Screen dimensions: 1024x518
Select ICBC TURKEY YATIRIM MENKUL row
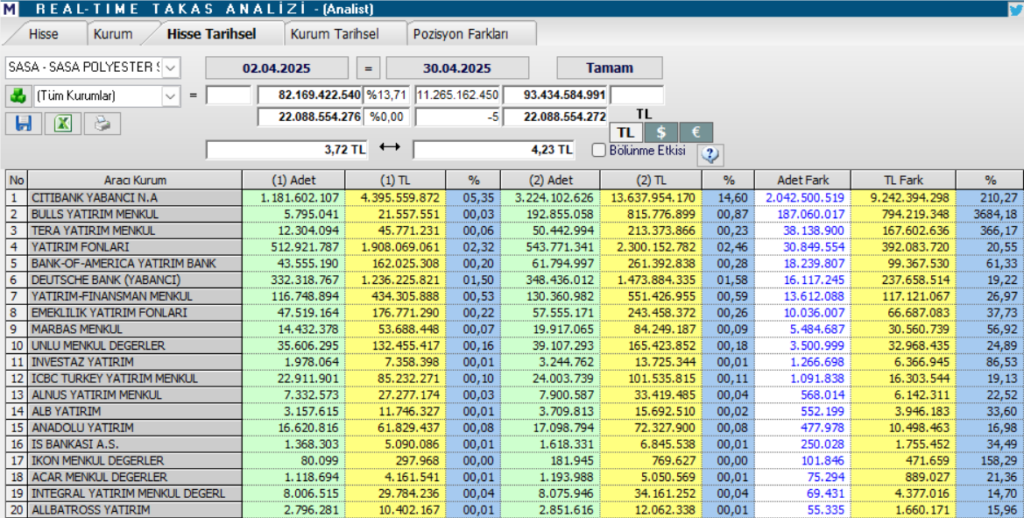(514, 378)
